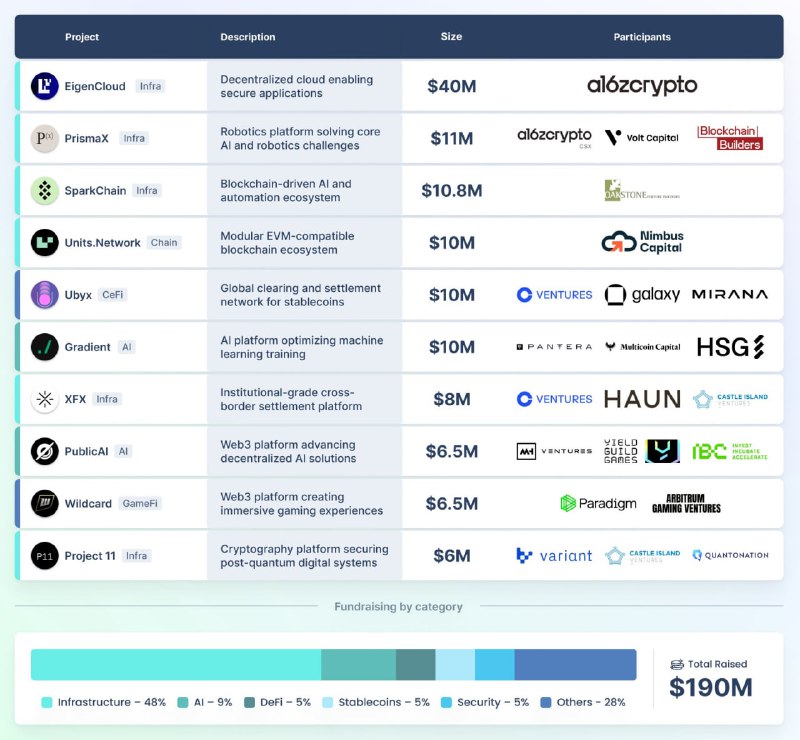
Task: Click the IBC invest incubate accelerate logo
Action: (x=730, y=451)
